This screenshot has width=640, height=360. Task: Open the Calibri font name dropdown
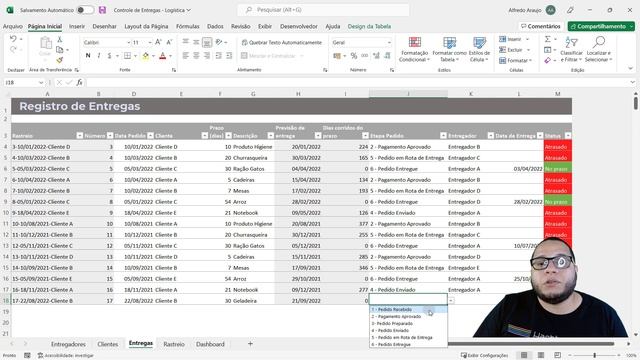coord(128,42)
